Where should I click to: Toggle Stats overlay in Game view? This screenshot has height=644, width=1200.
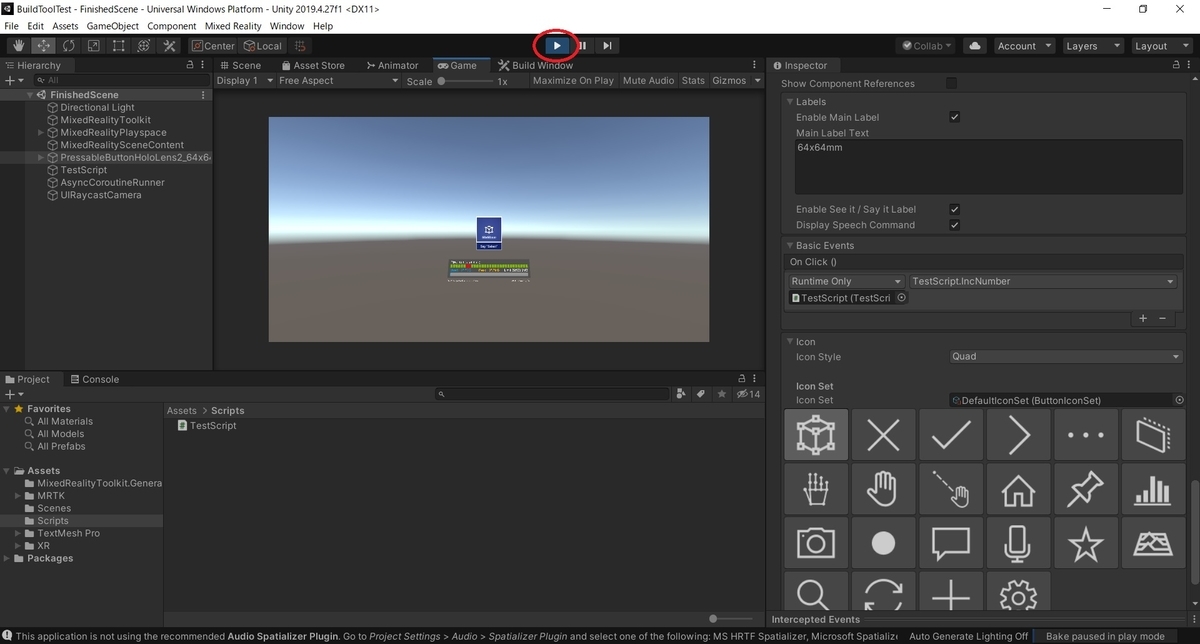pyautogui.click(x=693, y=80)
